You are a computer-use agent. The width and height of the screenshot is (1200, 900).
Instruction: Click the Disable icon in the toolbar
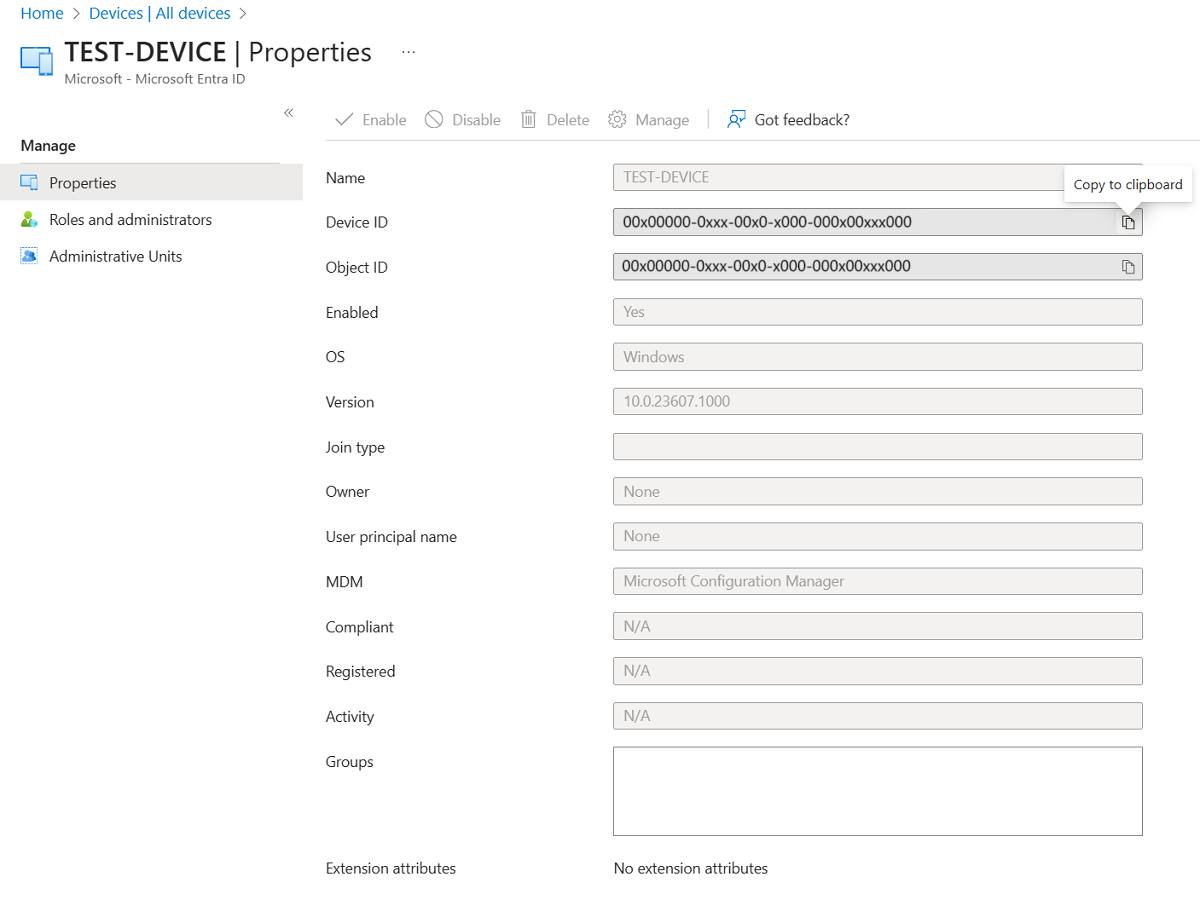point(432,119)
